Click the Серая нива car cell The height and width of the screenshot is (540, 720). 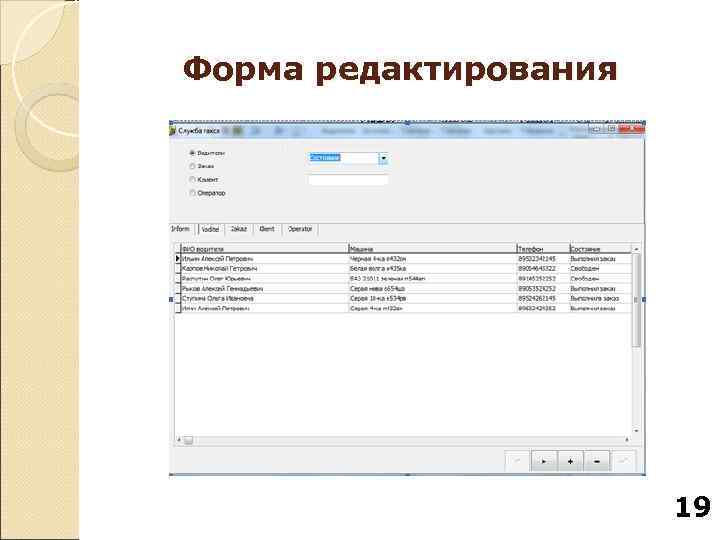tap(433, 289)
